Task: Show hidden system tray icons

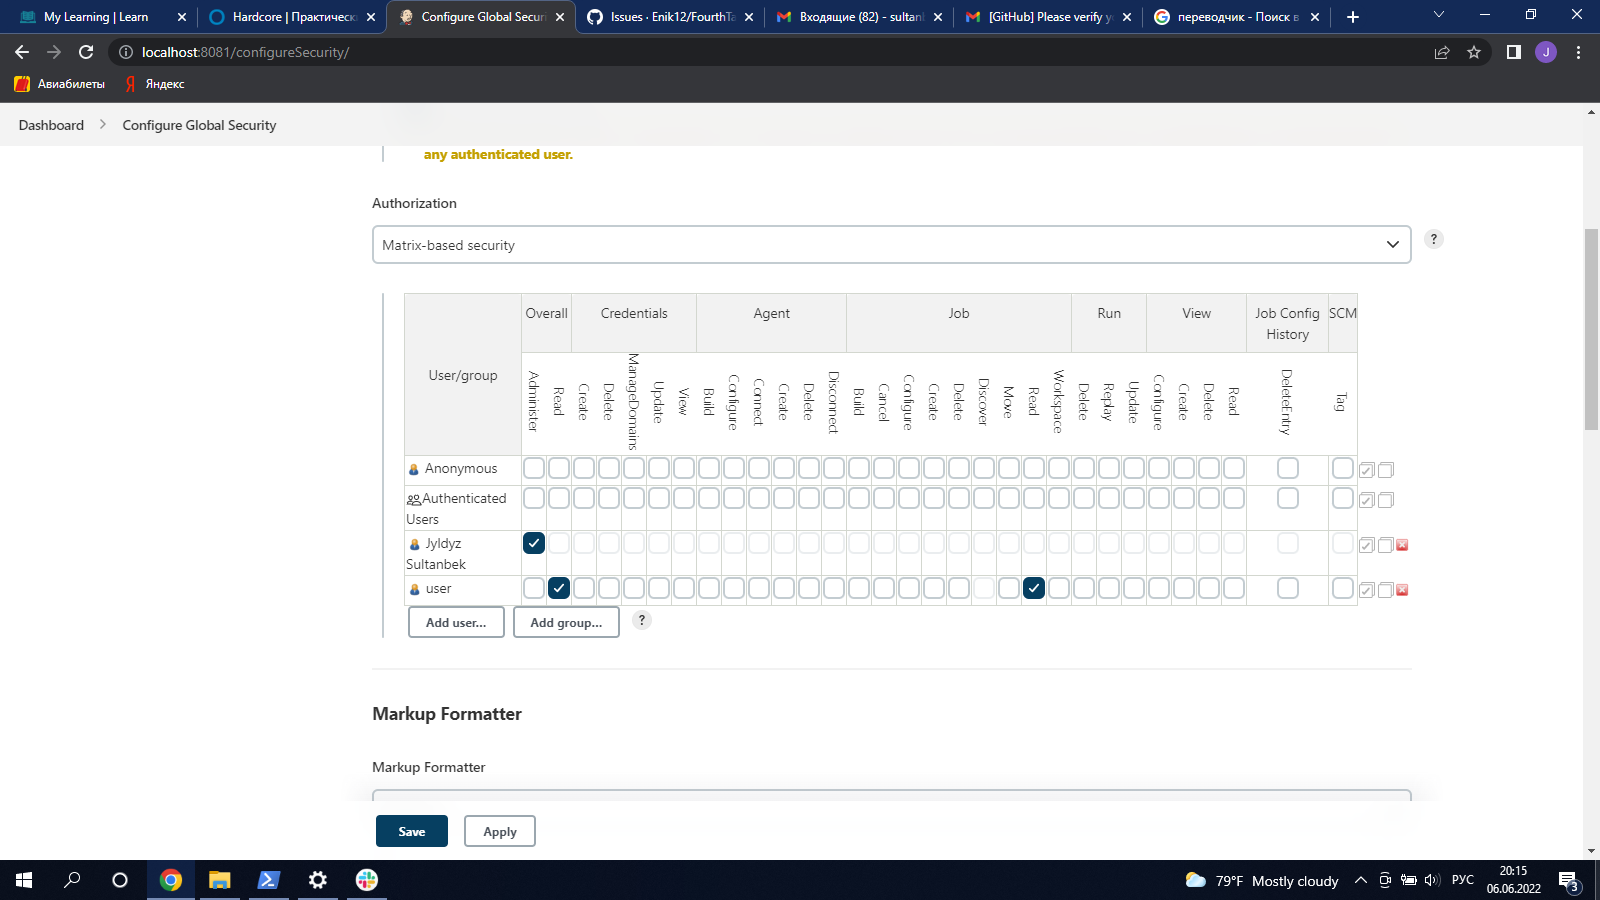Action: pyautogui.click(x=1361, y=880)
